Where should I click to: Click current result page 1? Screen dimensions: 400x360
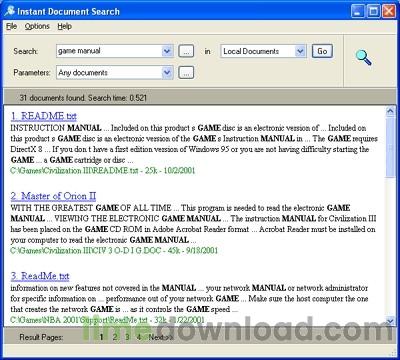[101, 337]
